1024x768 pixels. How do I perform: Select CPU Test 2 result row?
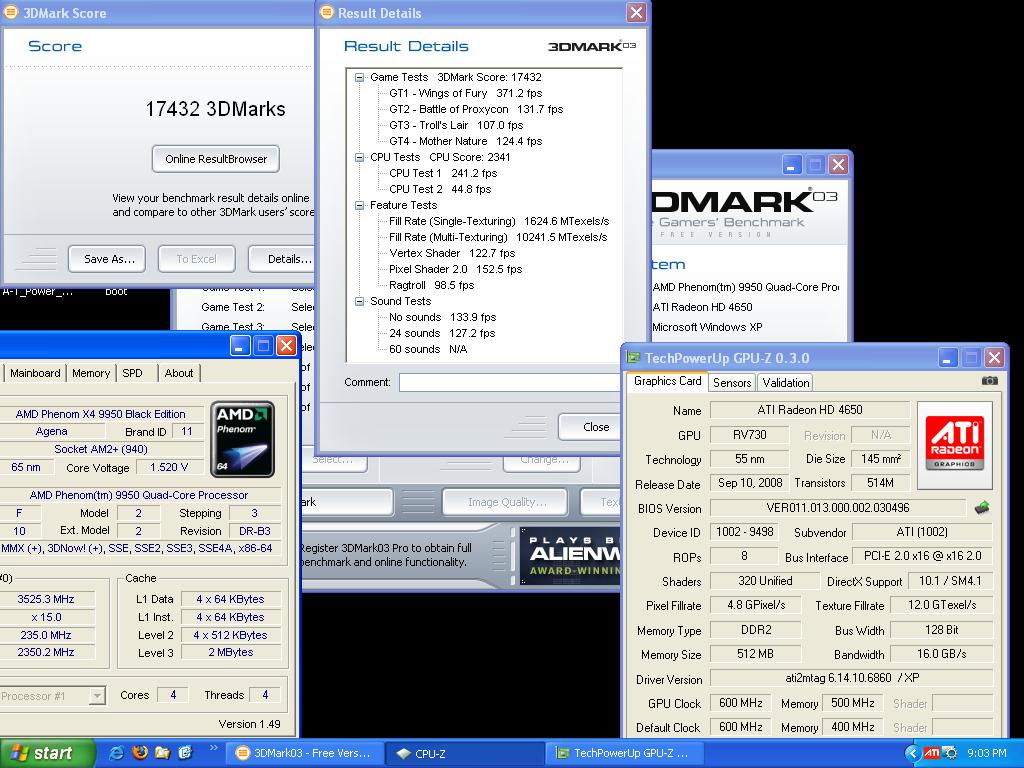point(440,189)
